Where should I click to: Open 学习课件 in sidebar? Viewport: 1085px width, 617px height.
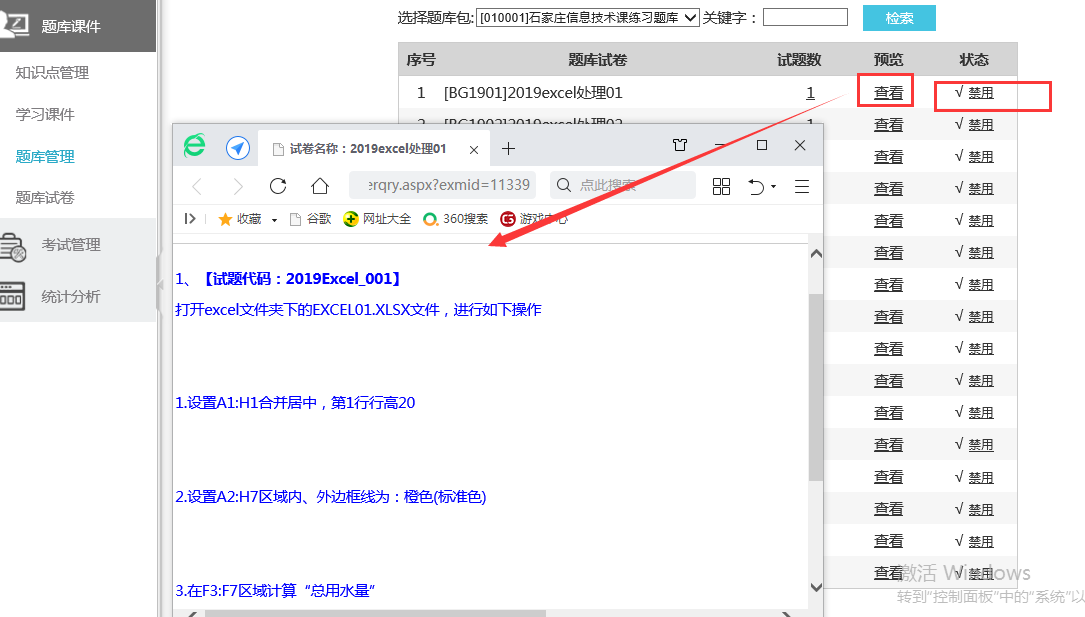coord(45,114)
